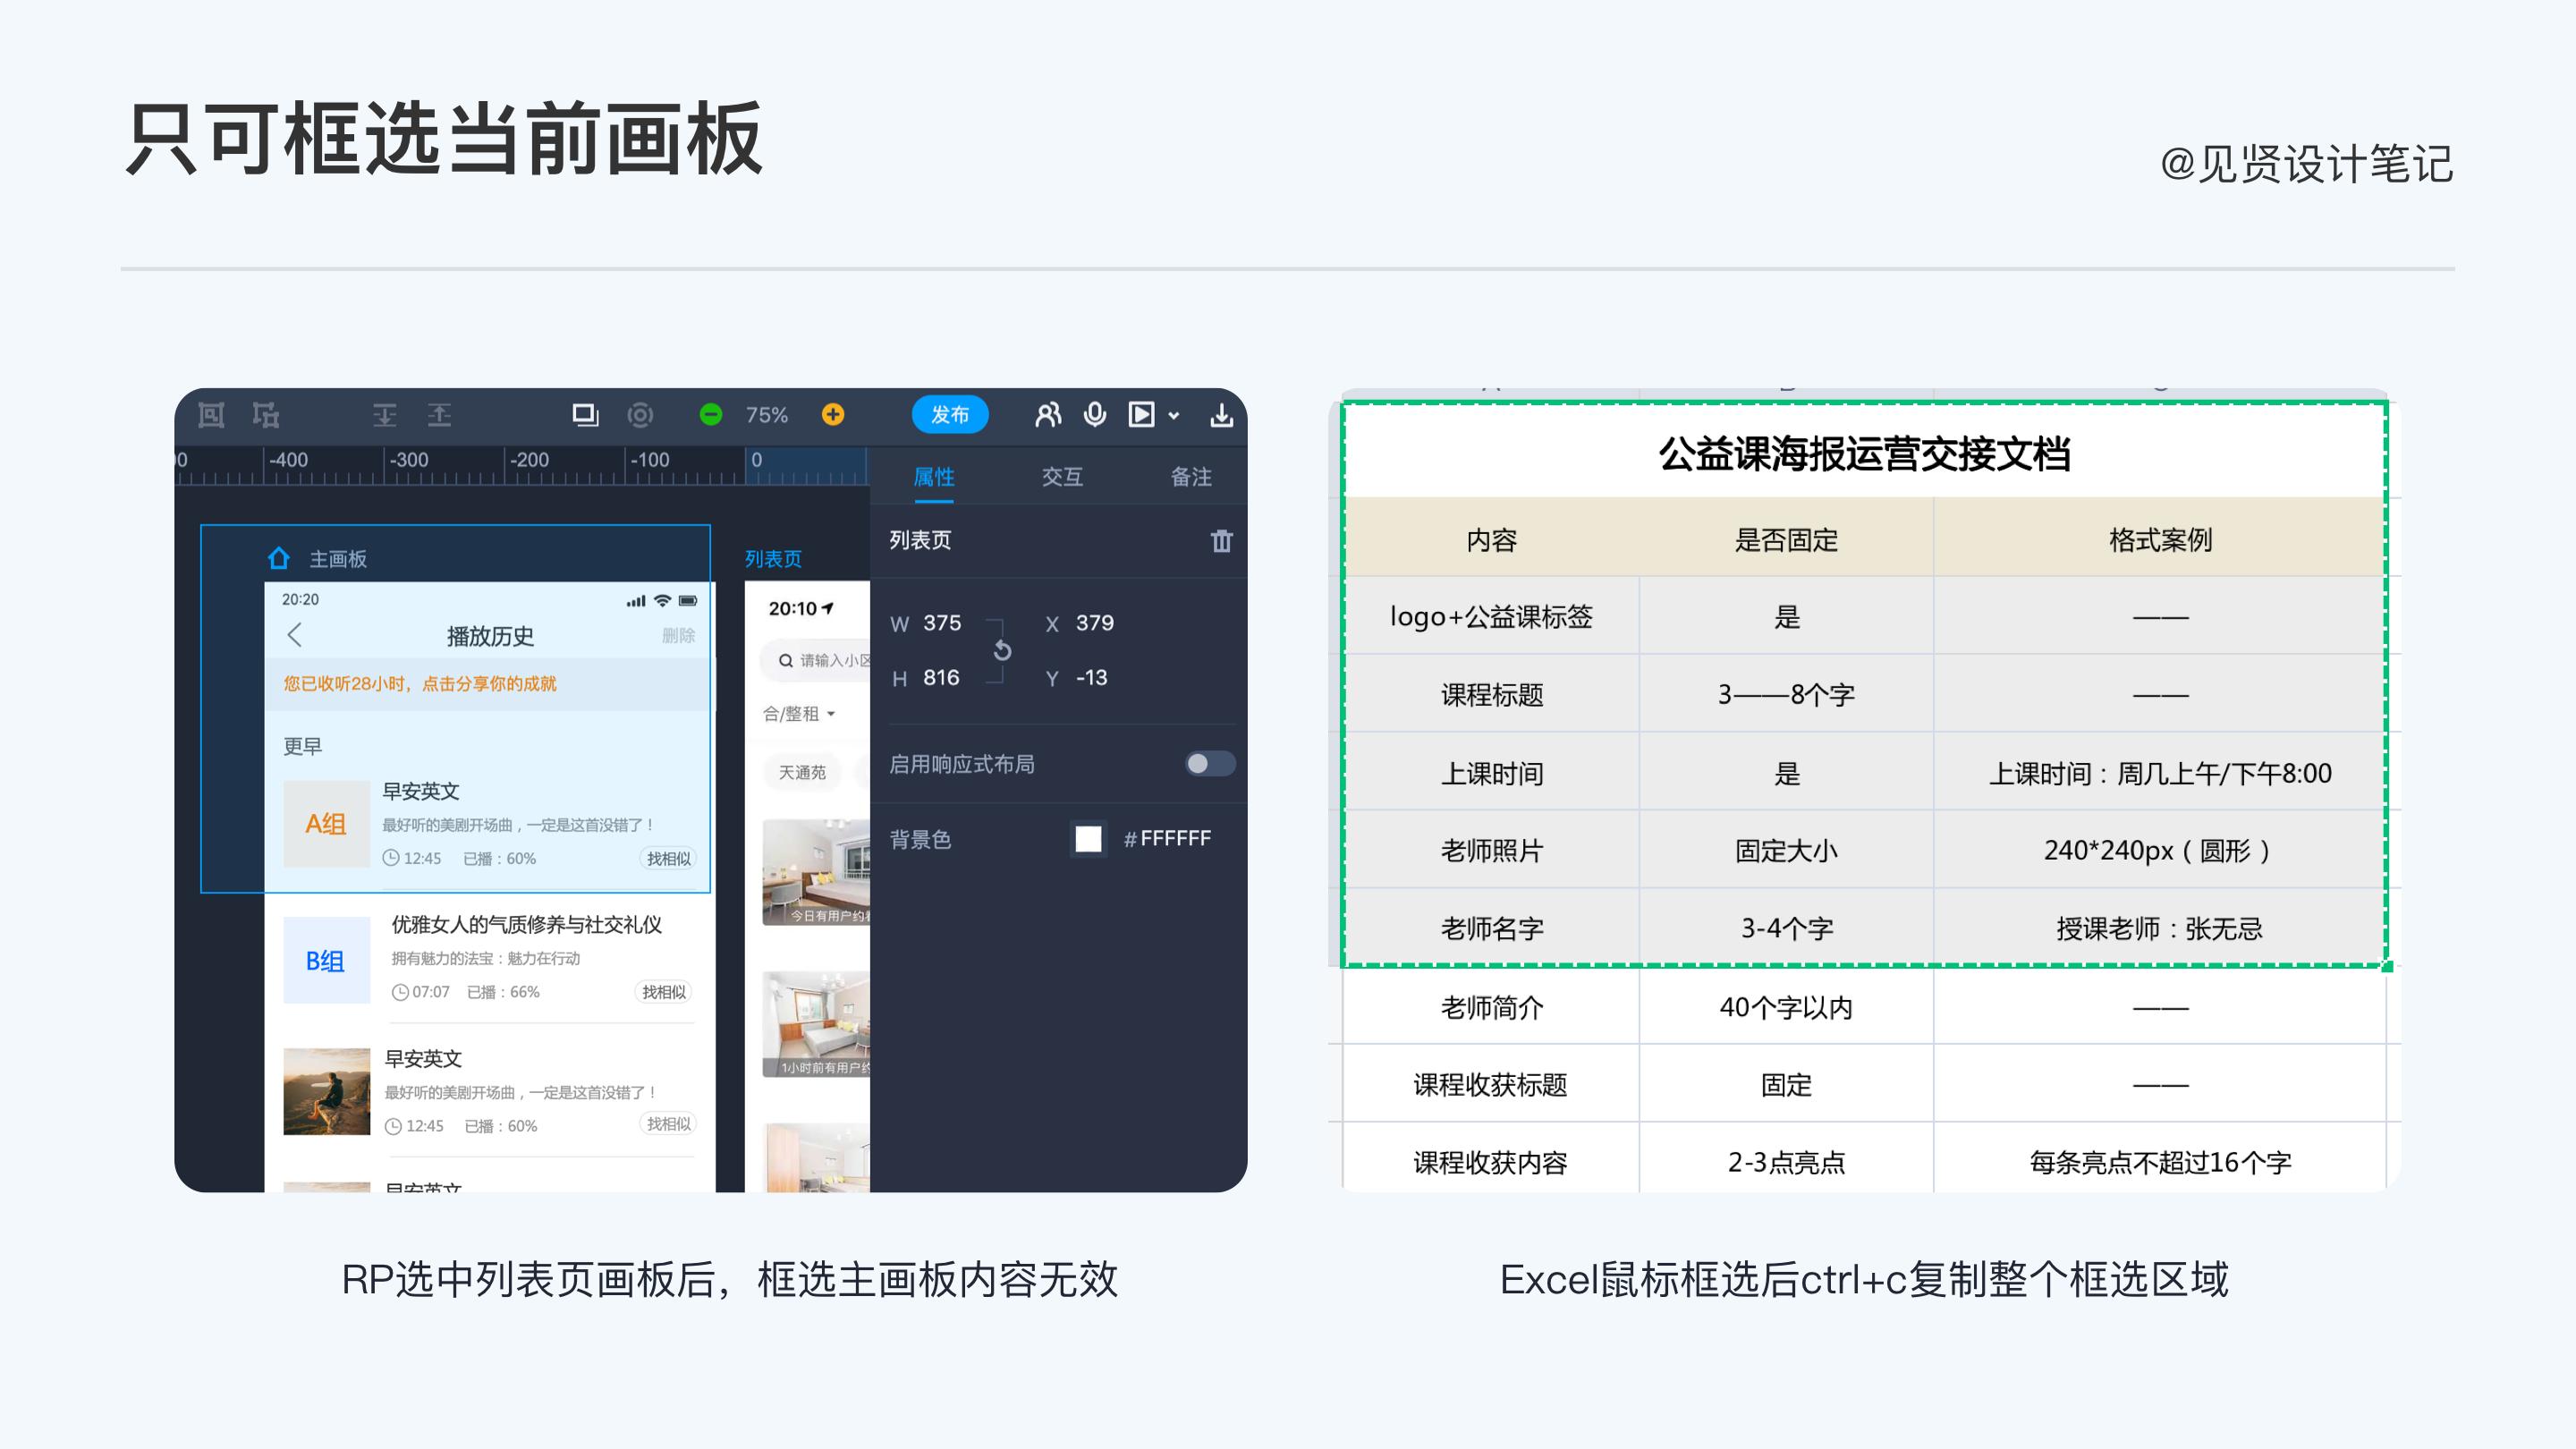Image resolution: width=2576 pixels, height=1449 pixels.
Task: Click the 40个字以内 cell
Action: point(1786,1007)
